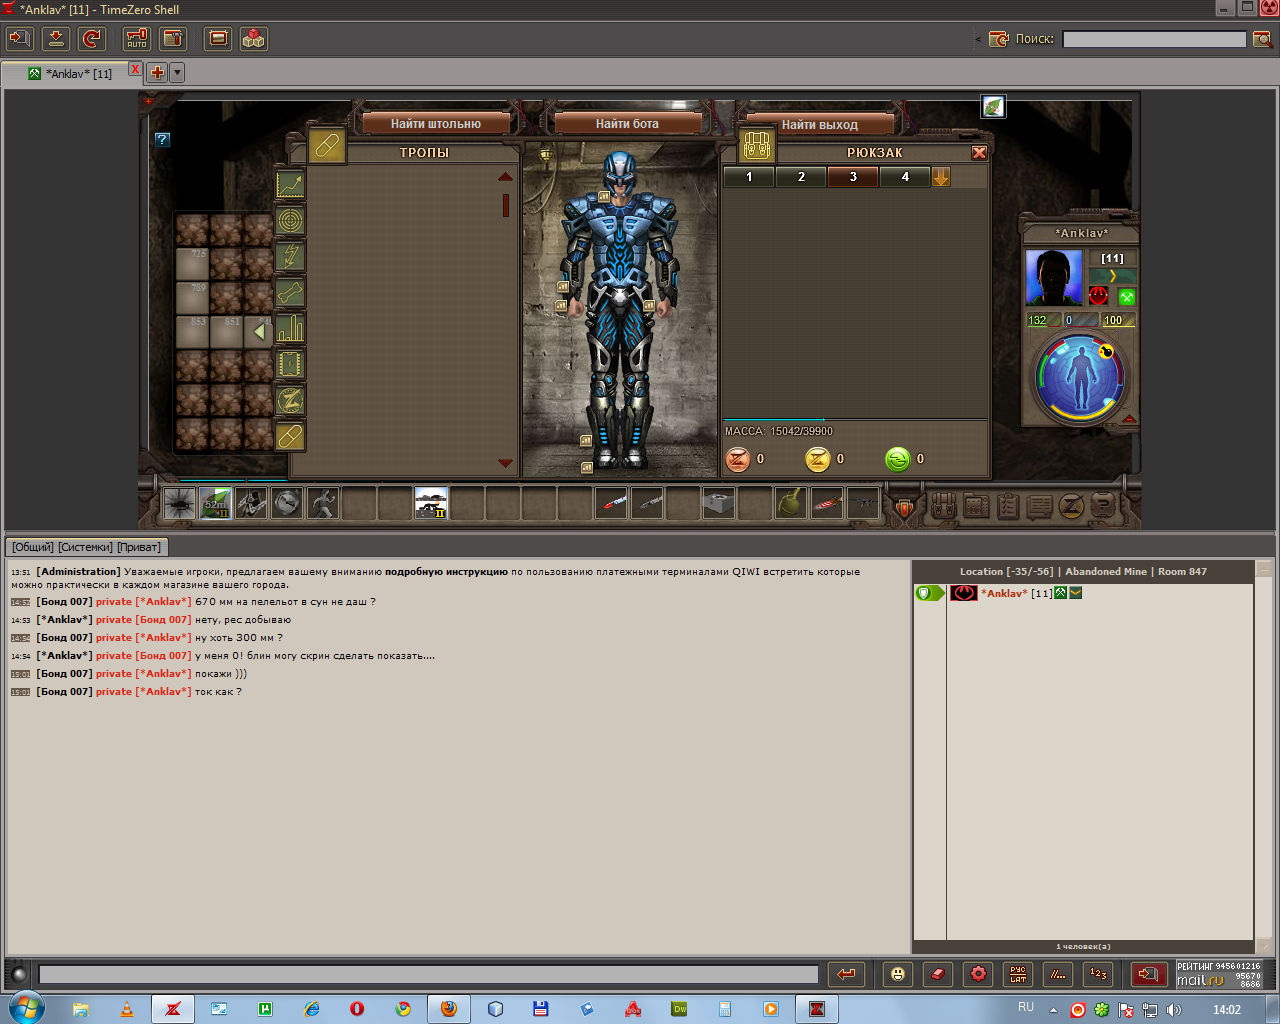This screenshot has height=1024, width=1280.
Task: Open the smiley emoticon picker
Action: [x=898, y=974]
